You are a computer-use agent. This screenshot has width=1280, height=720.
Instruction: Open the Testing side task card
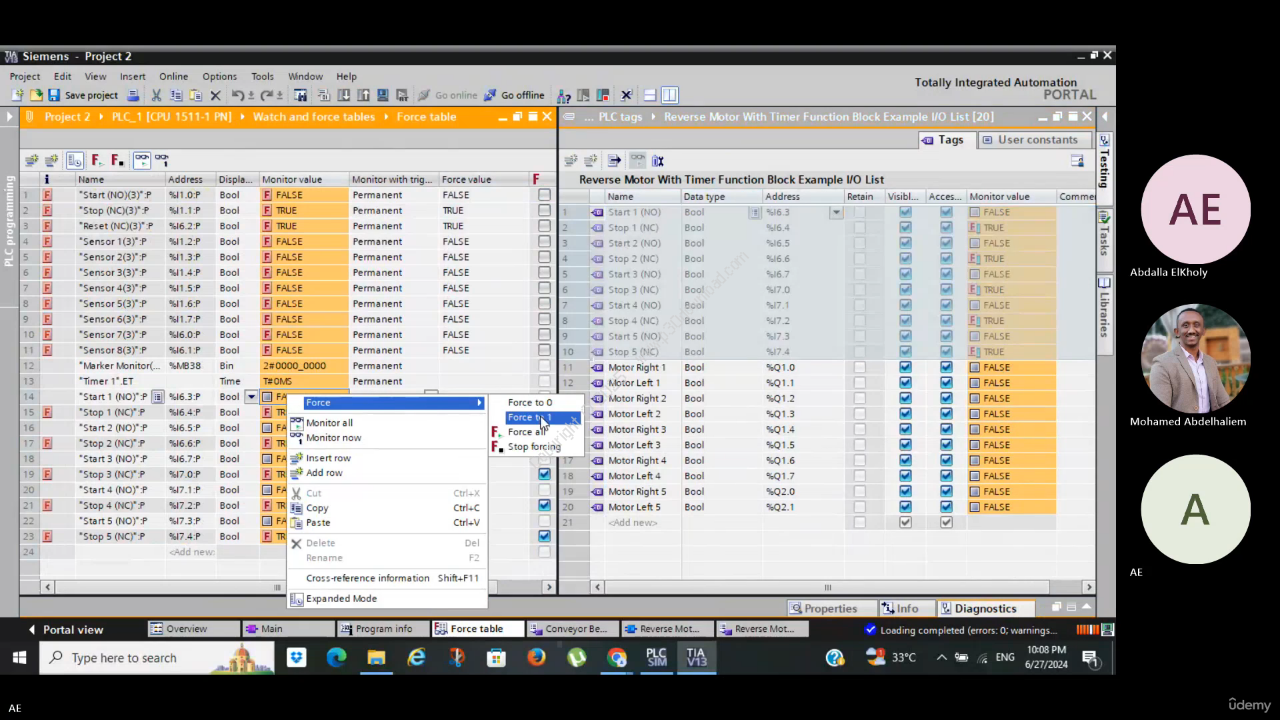tap(1104, 168)
